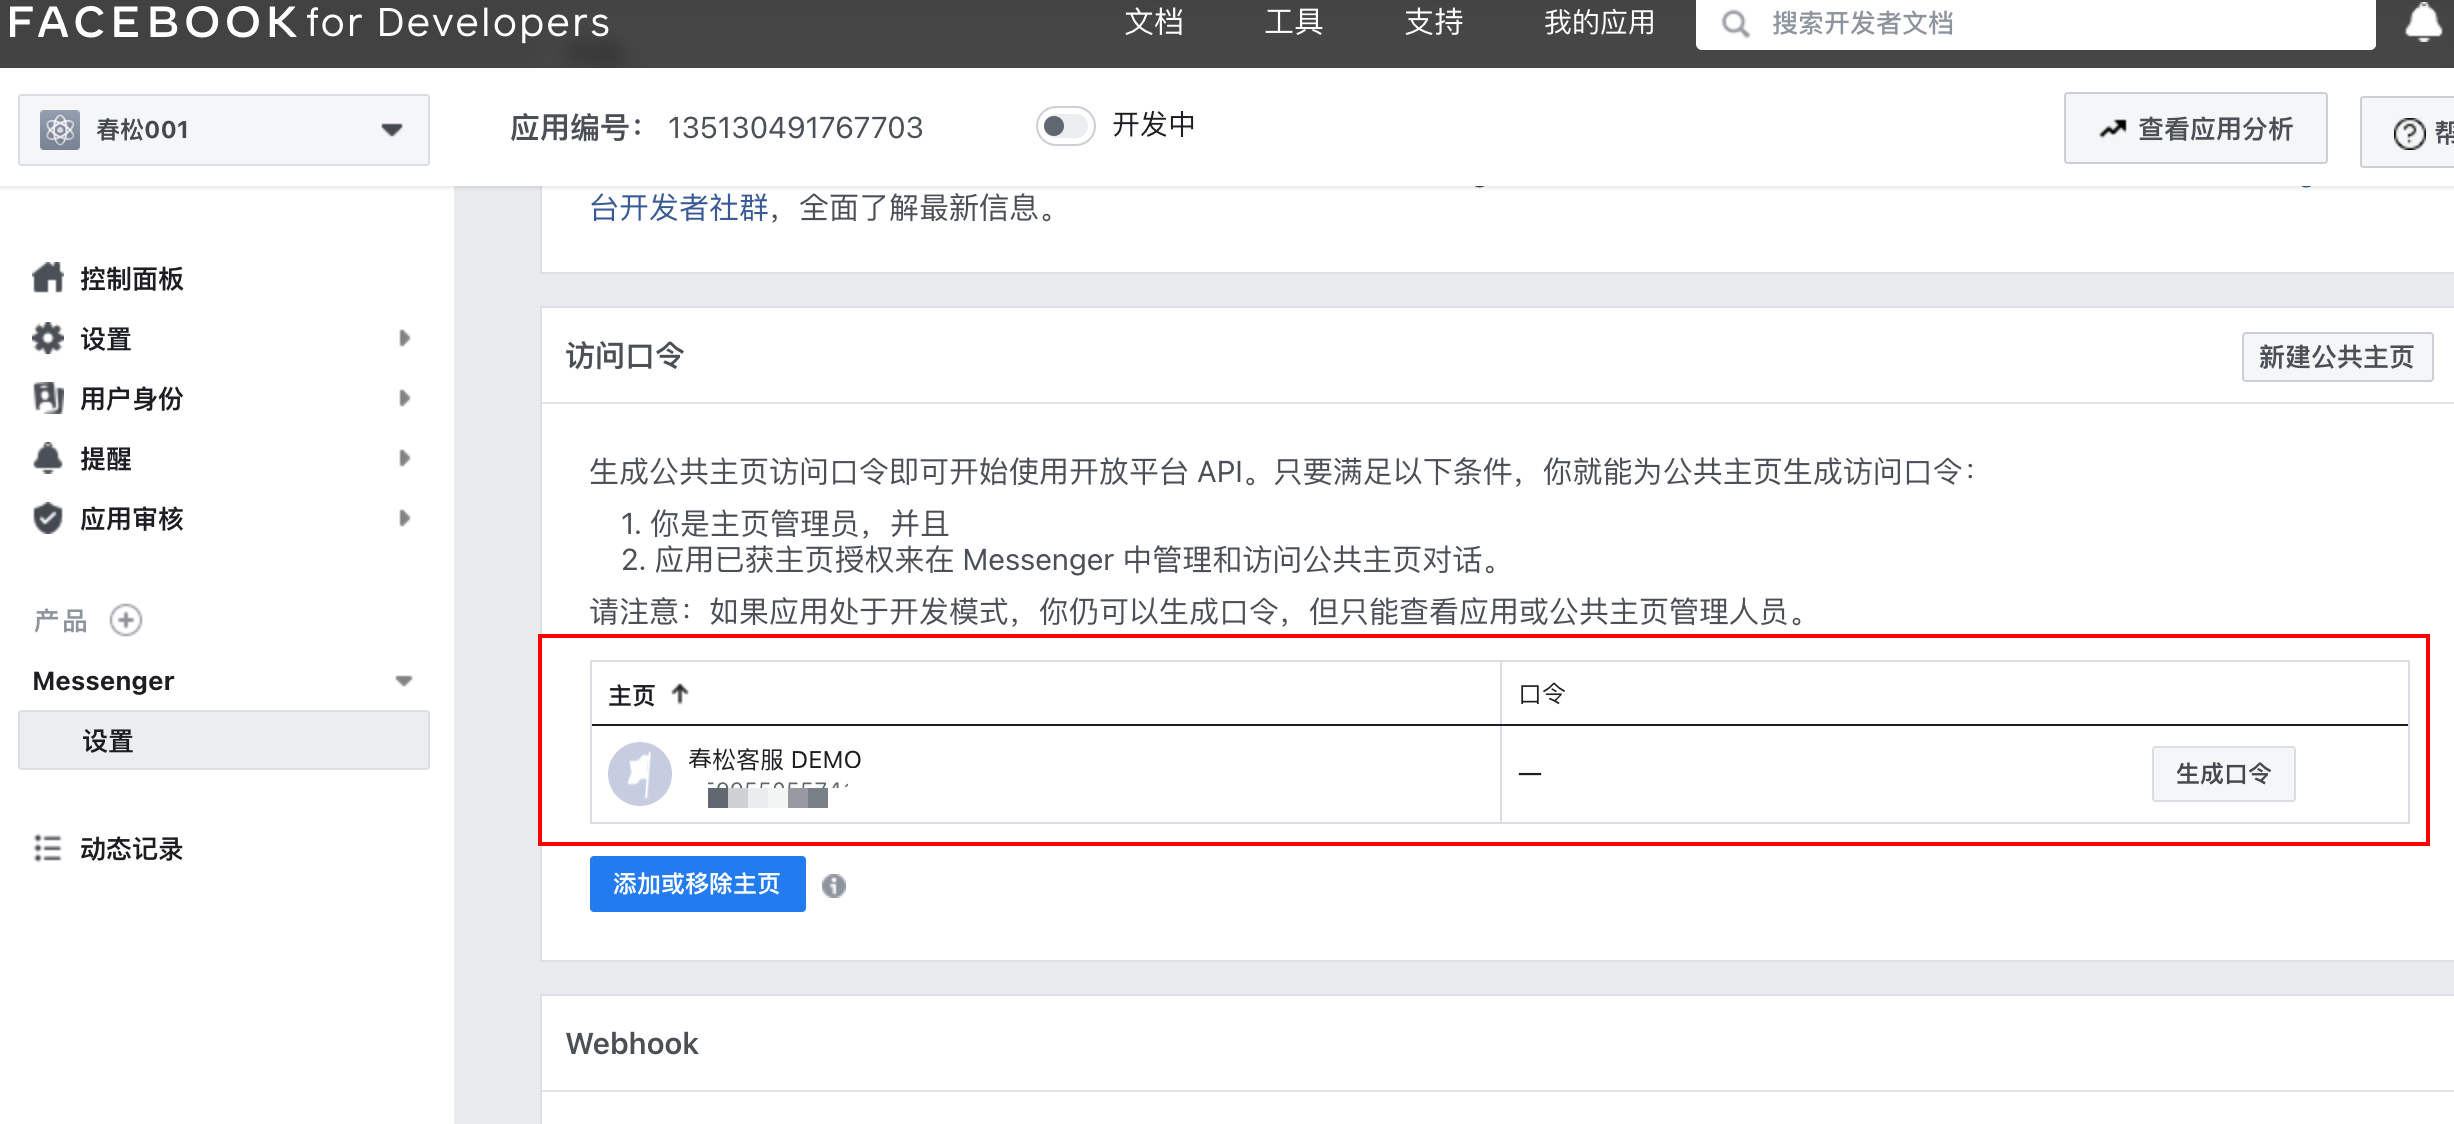Screen dimensions: 2454x1124
Task: Click the 查看应用分析 button
Action: click(x=2196, y=129)
